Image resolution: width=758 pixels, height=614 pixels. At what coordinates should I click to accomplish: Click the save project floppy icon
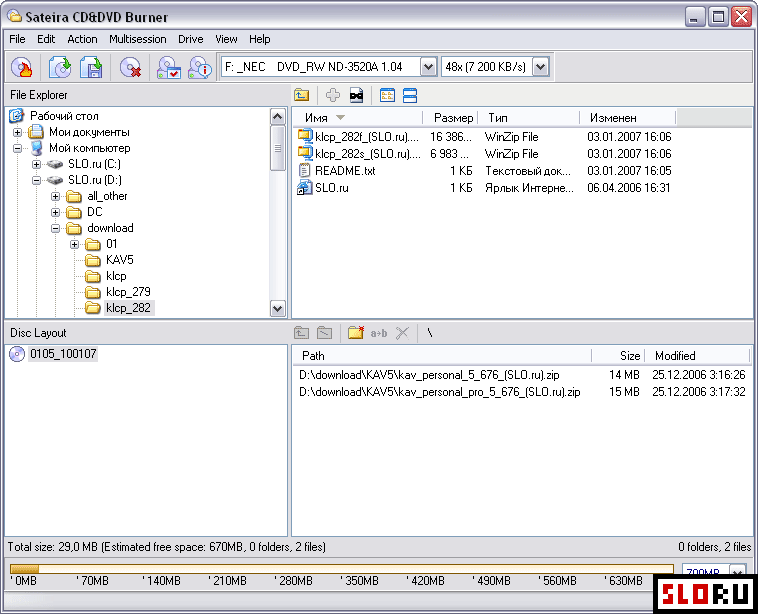(x=91, y=67)
